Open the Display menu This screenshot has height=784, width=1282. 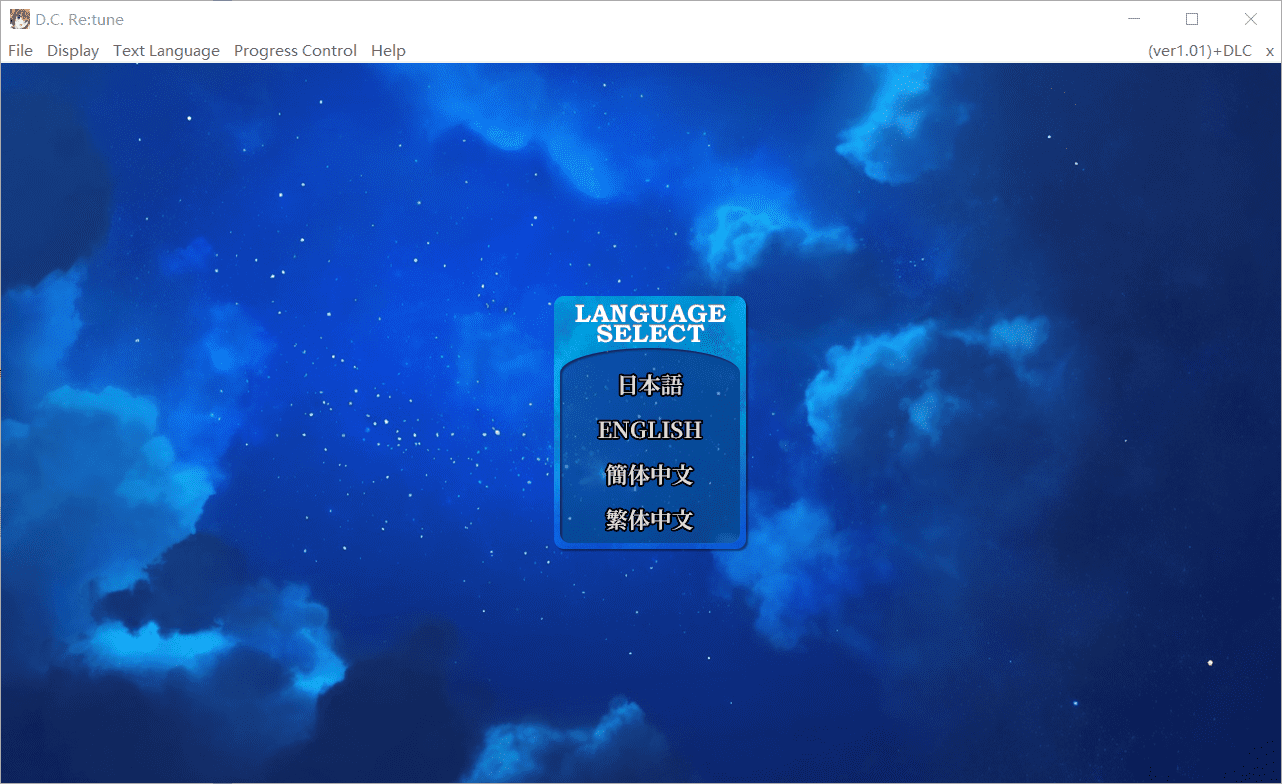pos(73,50)
